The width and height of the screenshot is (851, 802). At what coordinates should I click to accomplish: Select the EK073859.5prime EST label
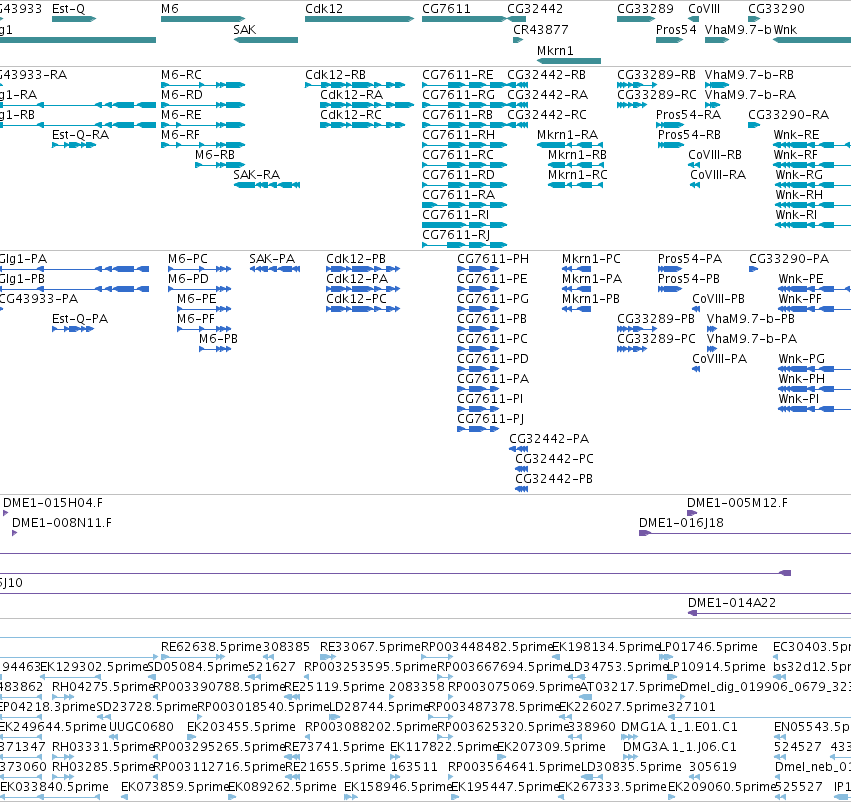[175, 787]
